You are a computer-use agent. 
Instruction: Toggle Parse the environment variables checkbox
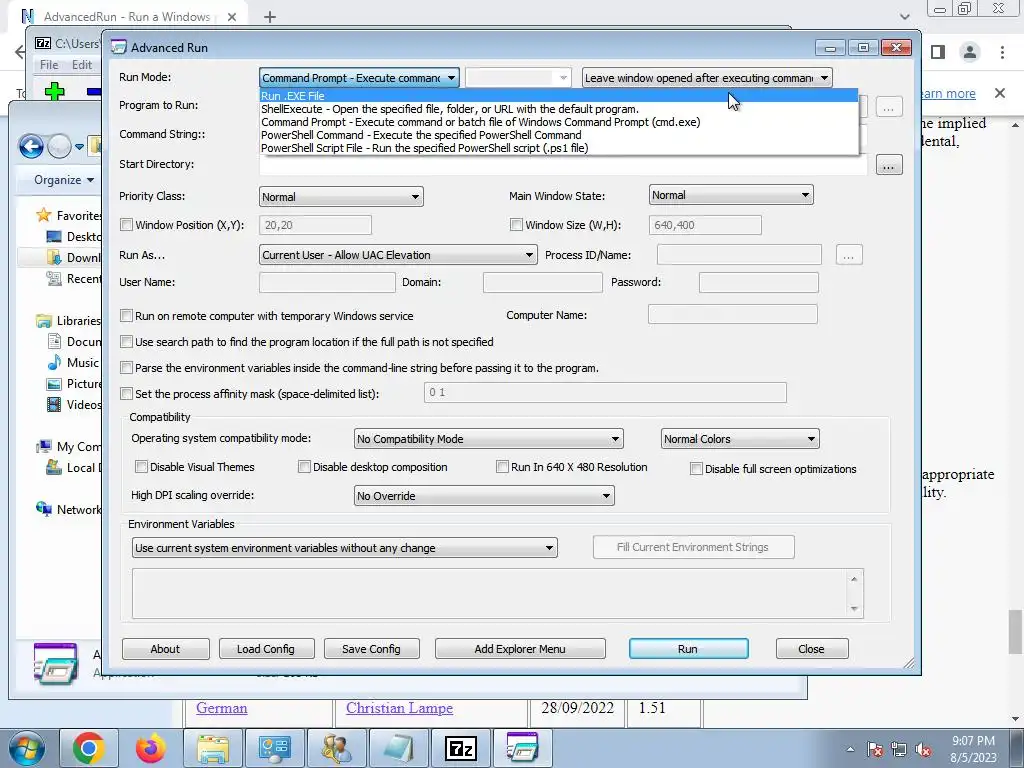coord(127,368)
